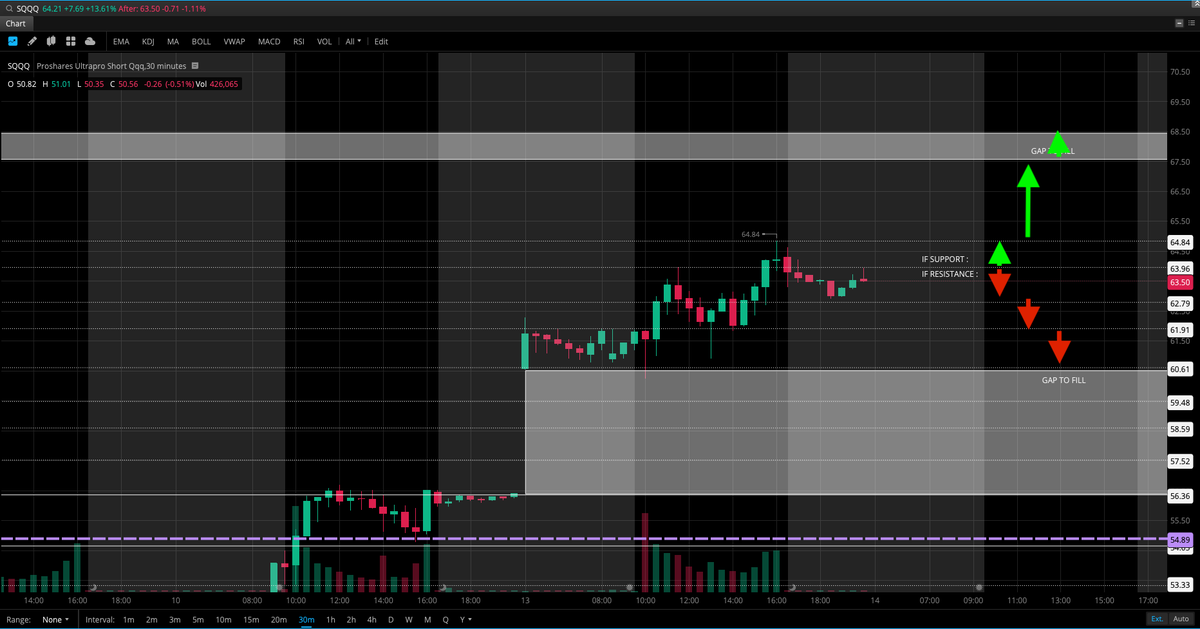Screen dimensions: 1200x629
Task: Click the red 63.50 current price label
Action: pyautogui.click(x=1179, y=283)
